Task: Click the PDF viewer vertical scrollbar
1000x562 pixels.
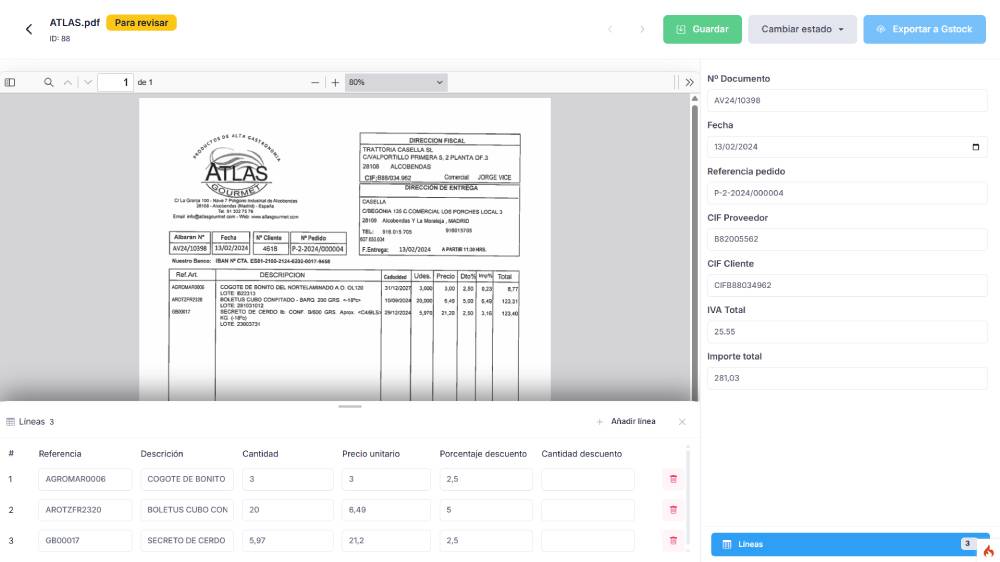Action: pyautogui.click(x=695, y=252)
